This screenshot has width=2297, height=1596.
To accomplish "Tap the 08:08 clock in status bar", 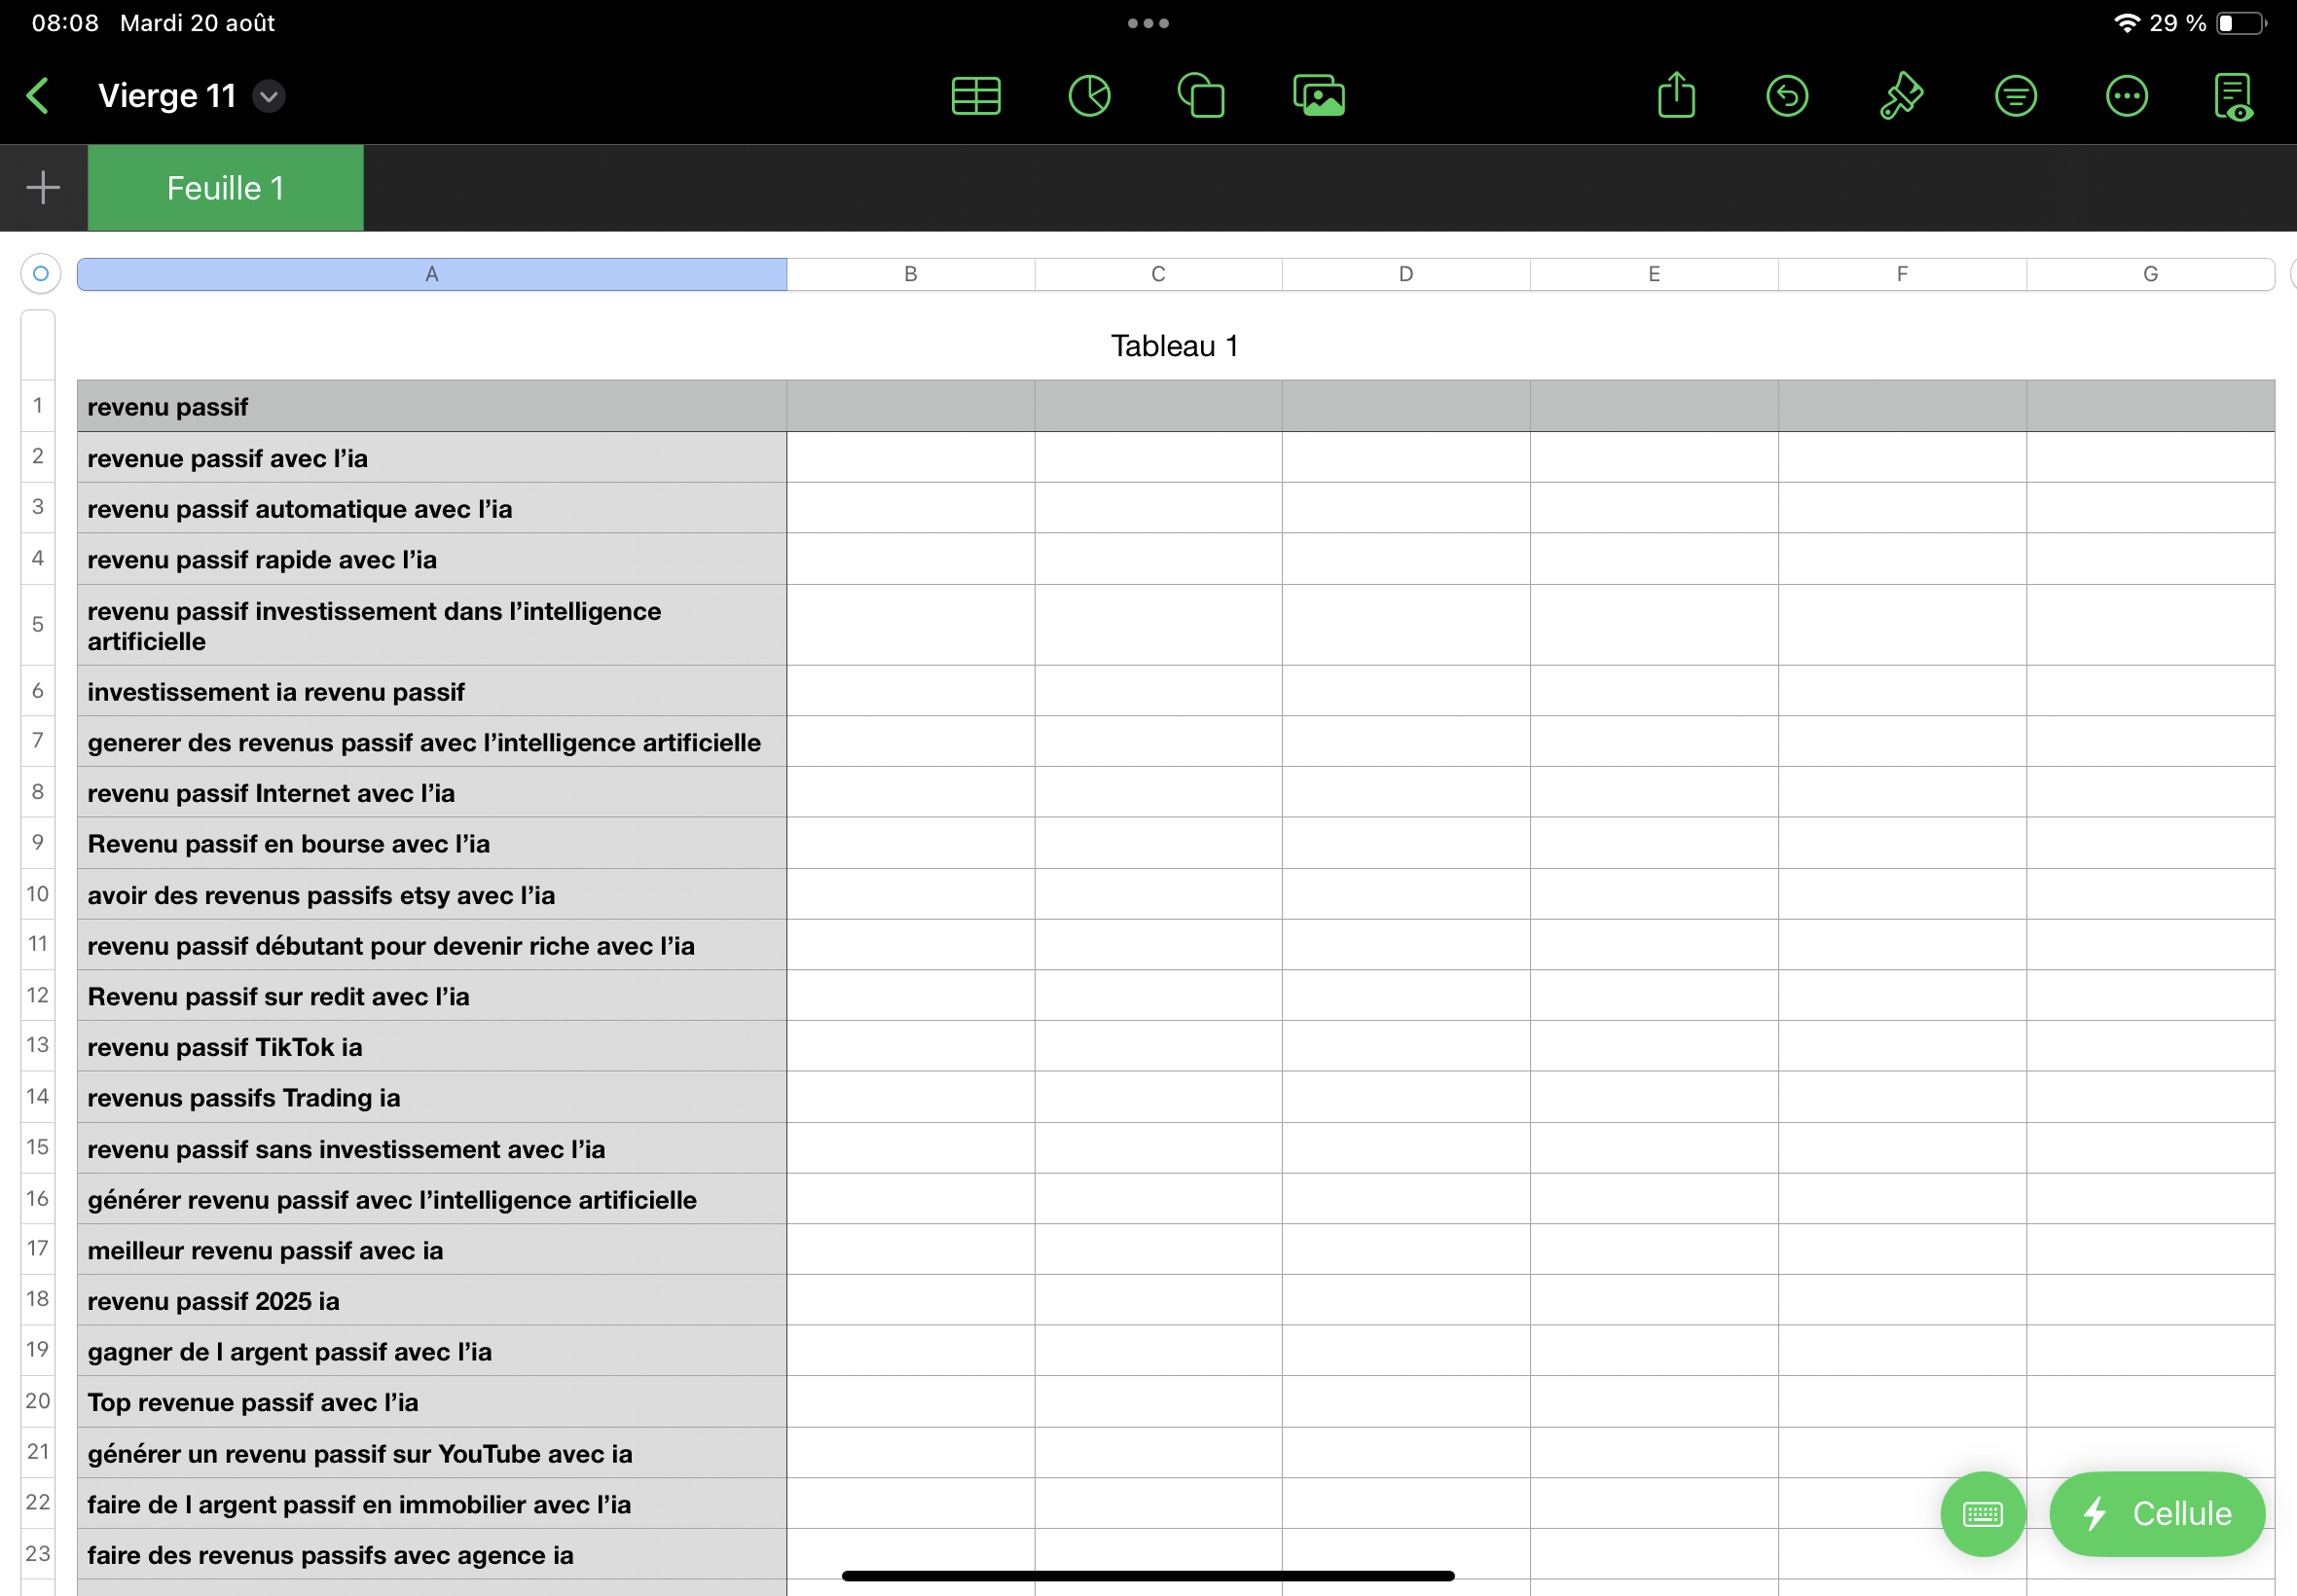I will 65,23.
